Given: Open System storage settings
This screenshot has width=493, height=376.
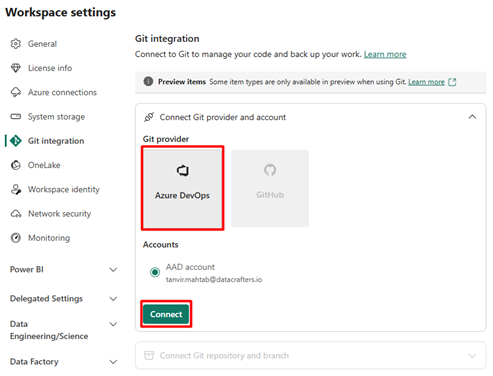Looking at the screenshot, I should click(56, 117).
